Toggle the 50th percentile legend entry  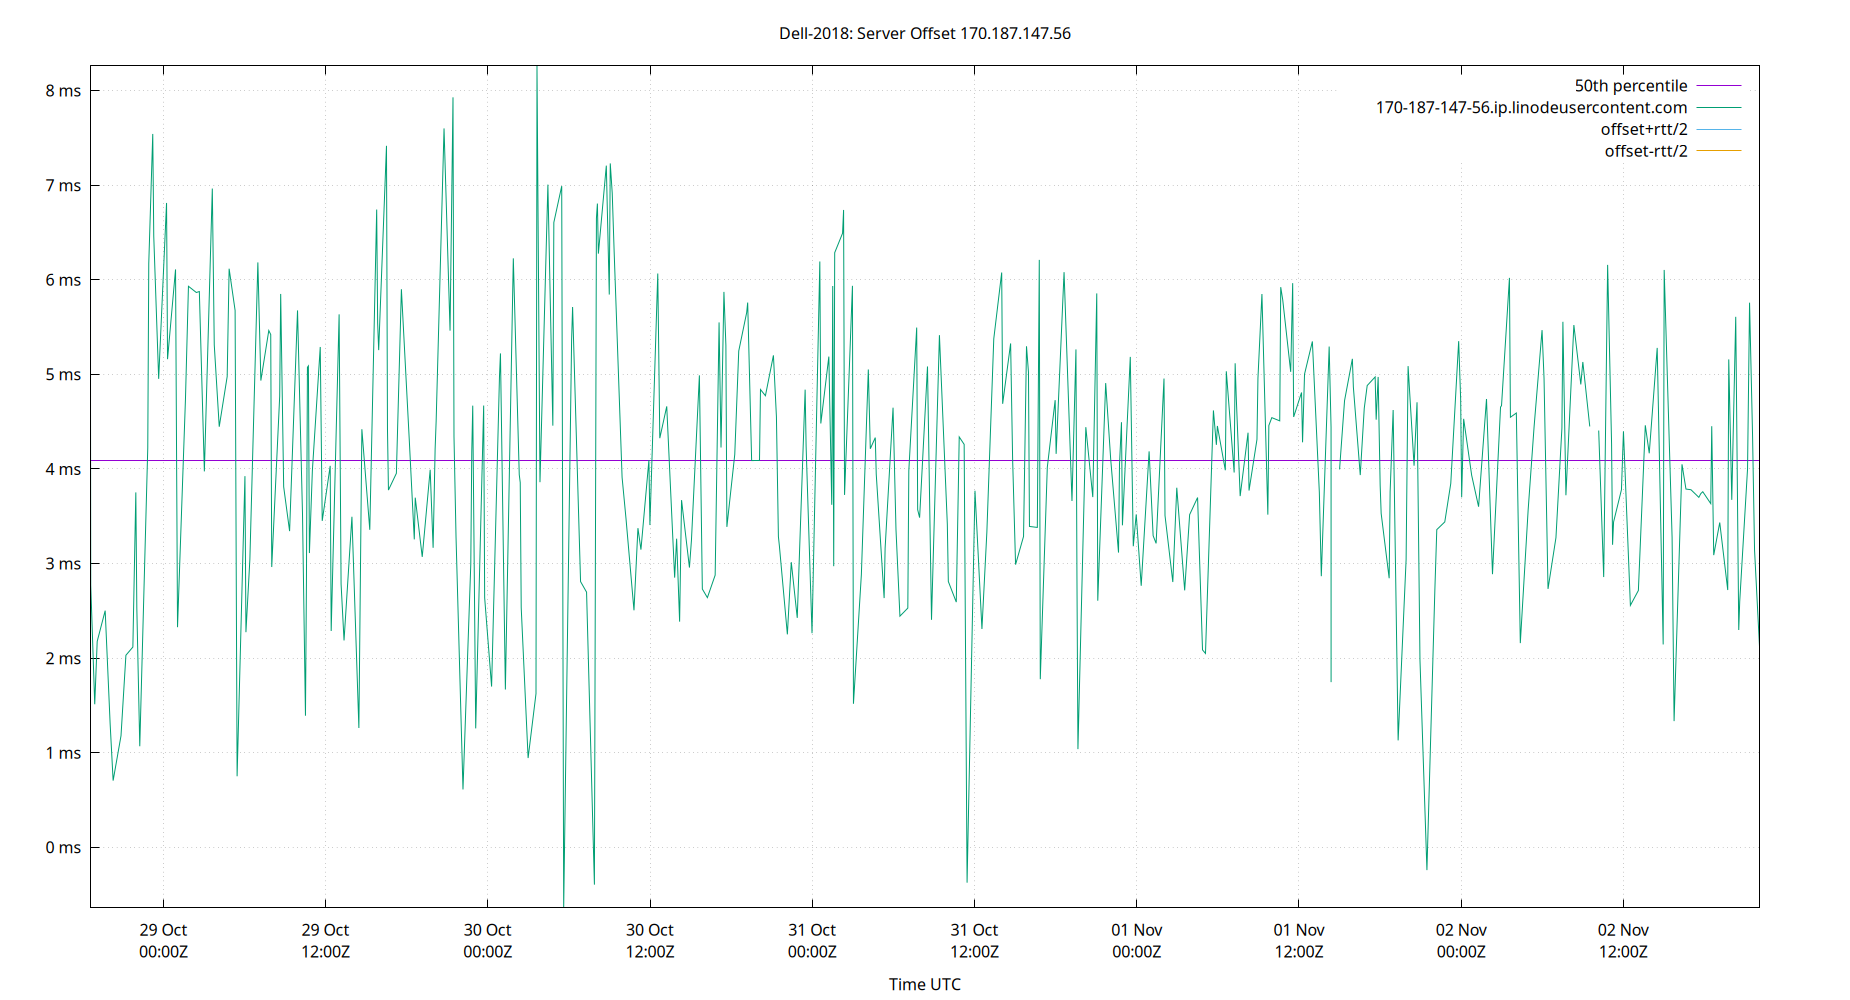1630,85
